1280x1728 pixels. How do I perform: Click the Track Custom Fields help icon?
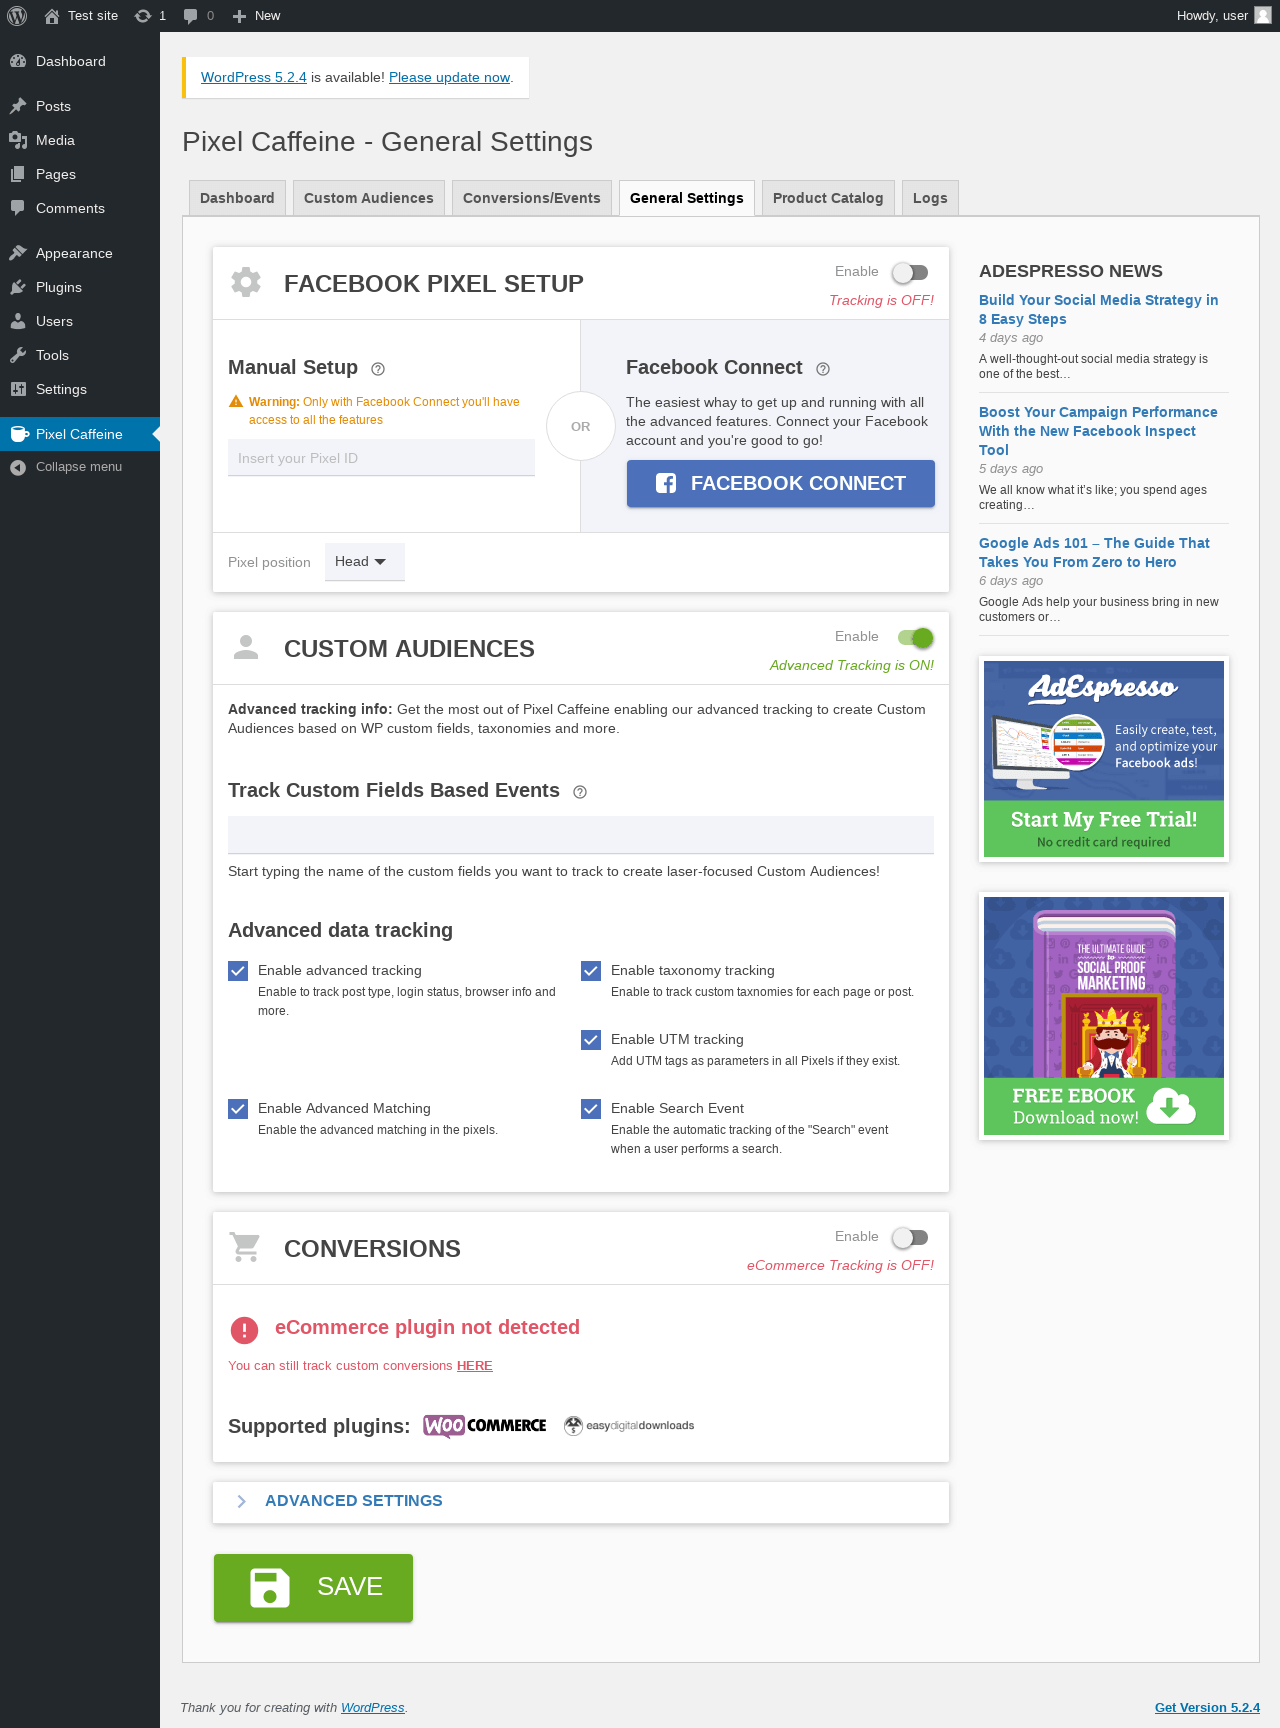pyautogui.click(x=580, y=792)
